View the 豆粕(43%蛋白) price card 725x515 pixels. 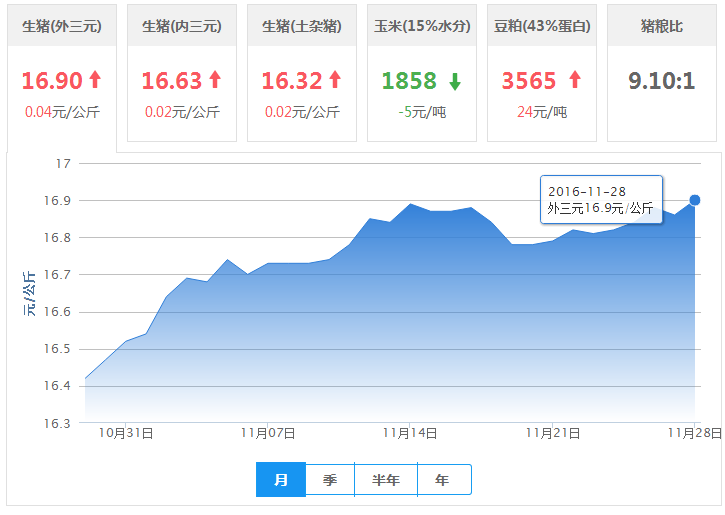pos(542,73)
